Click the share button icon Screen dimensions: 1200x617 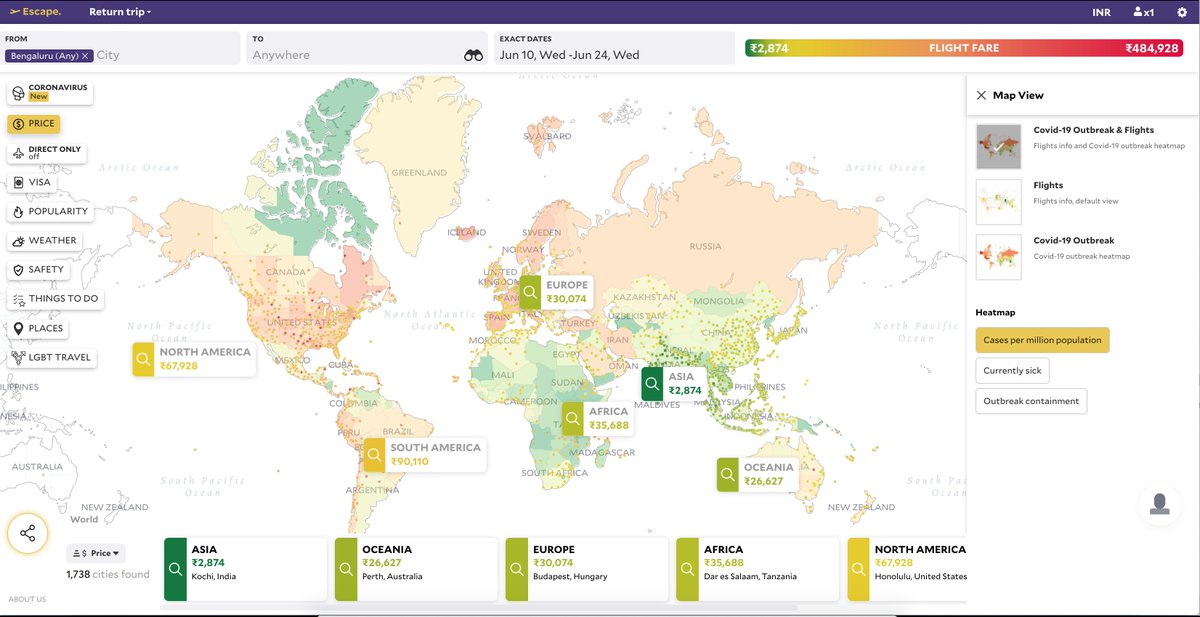click(28, 533)
